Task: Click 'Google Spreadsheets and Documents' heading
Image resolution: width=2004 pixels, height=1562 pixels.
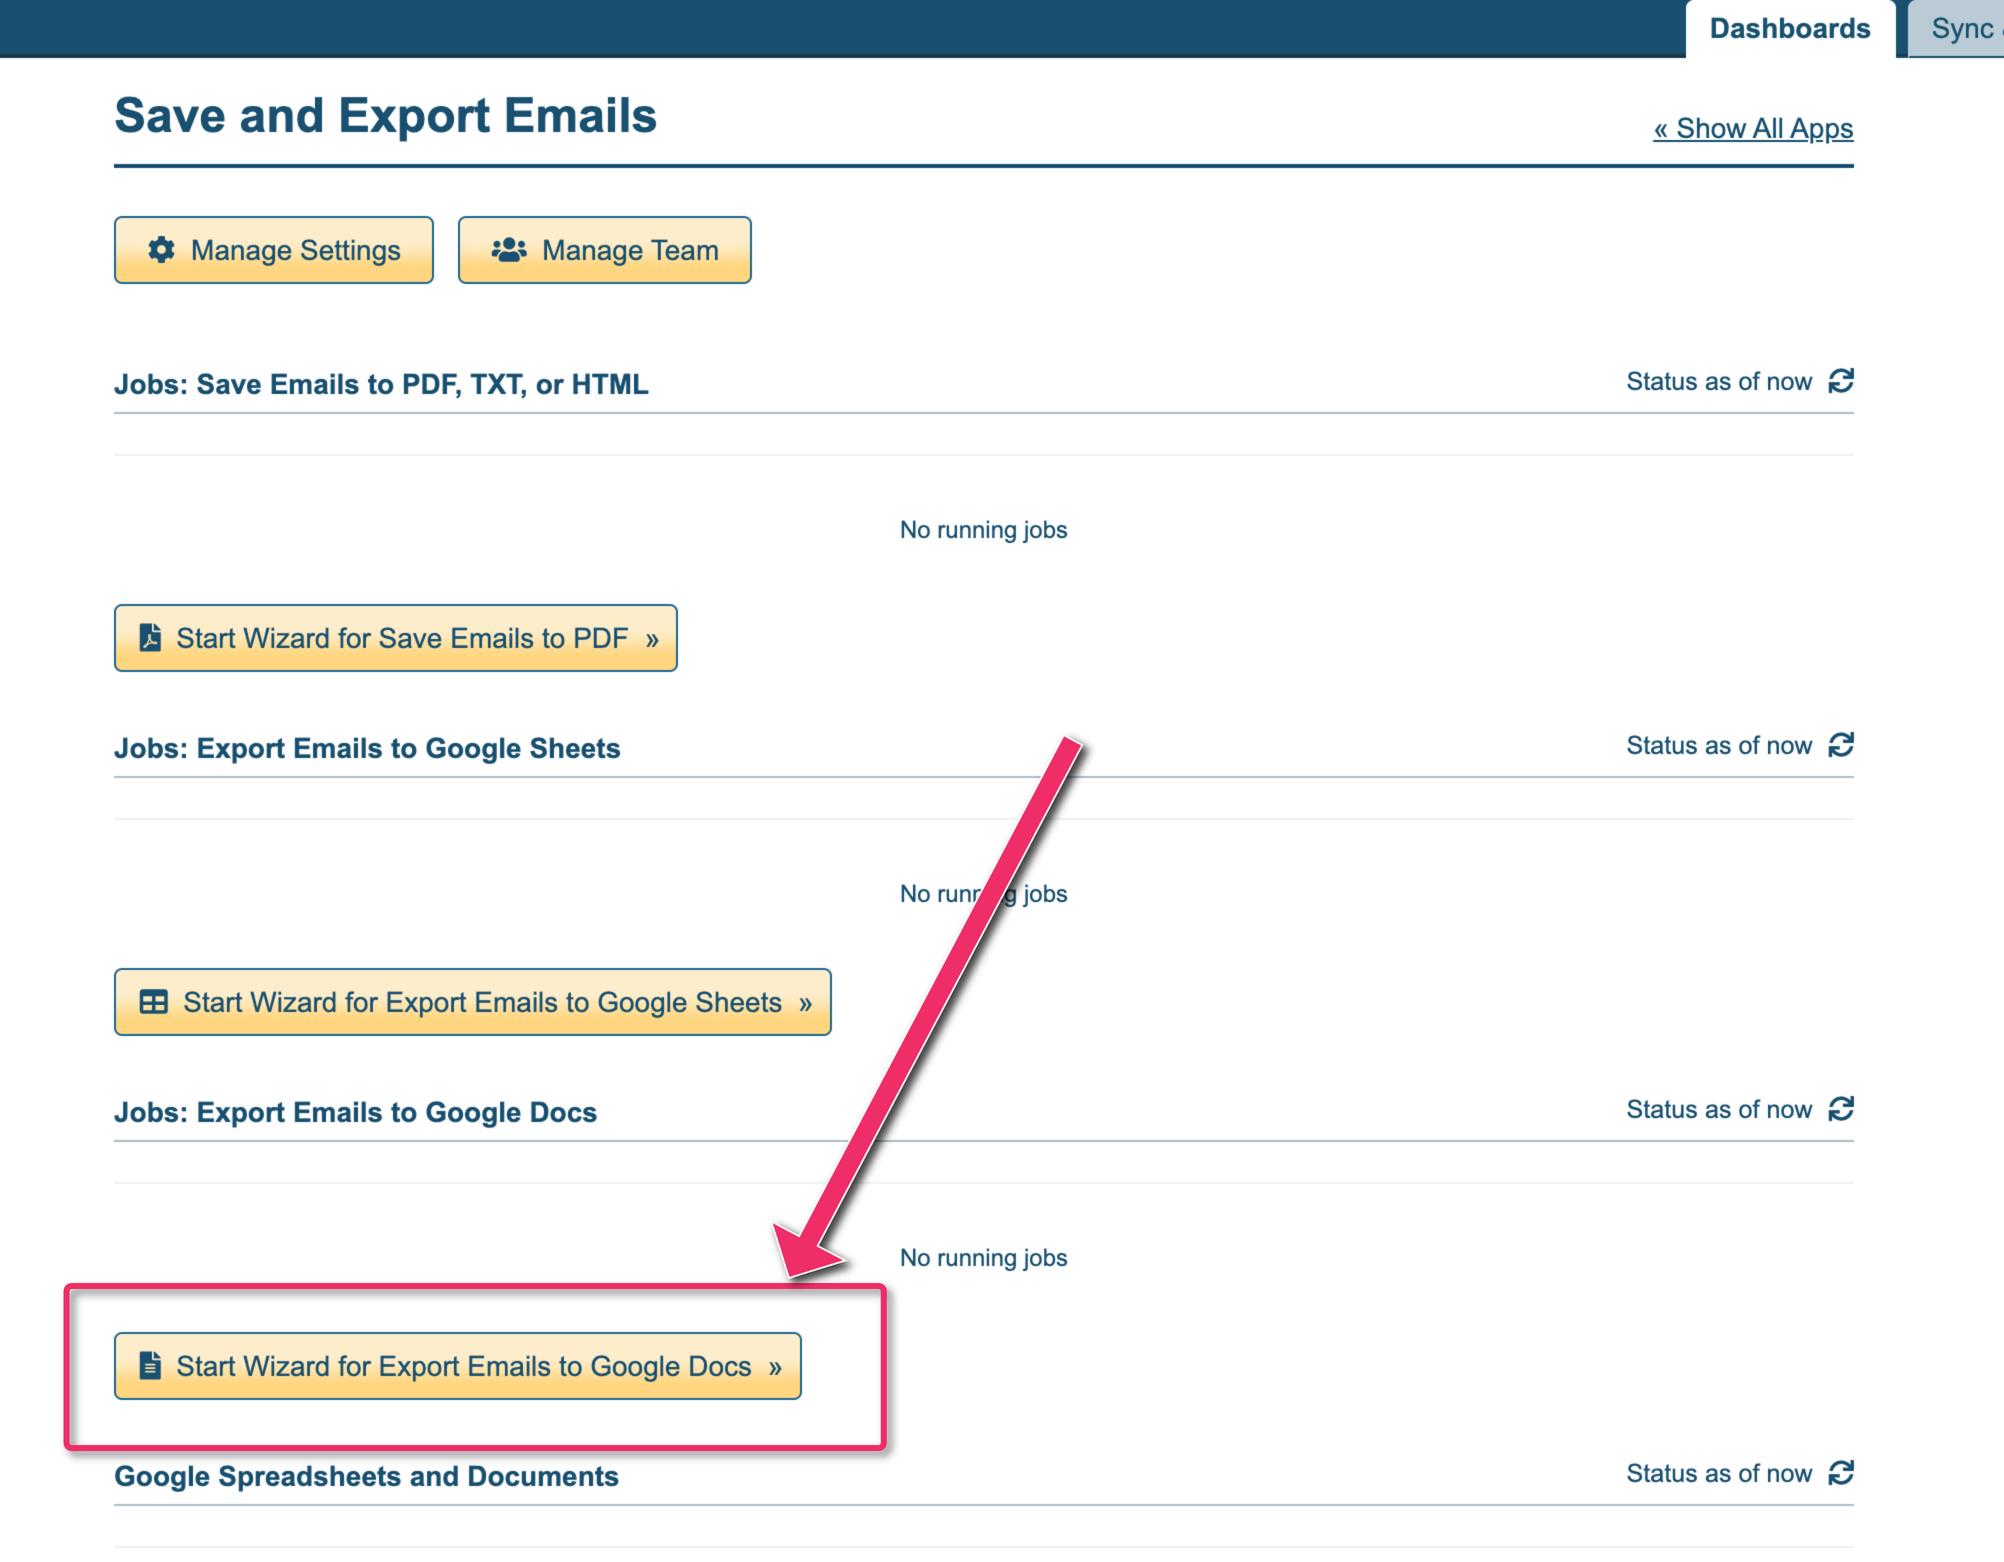Action: [366, 1476]
